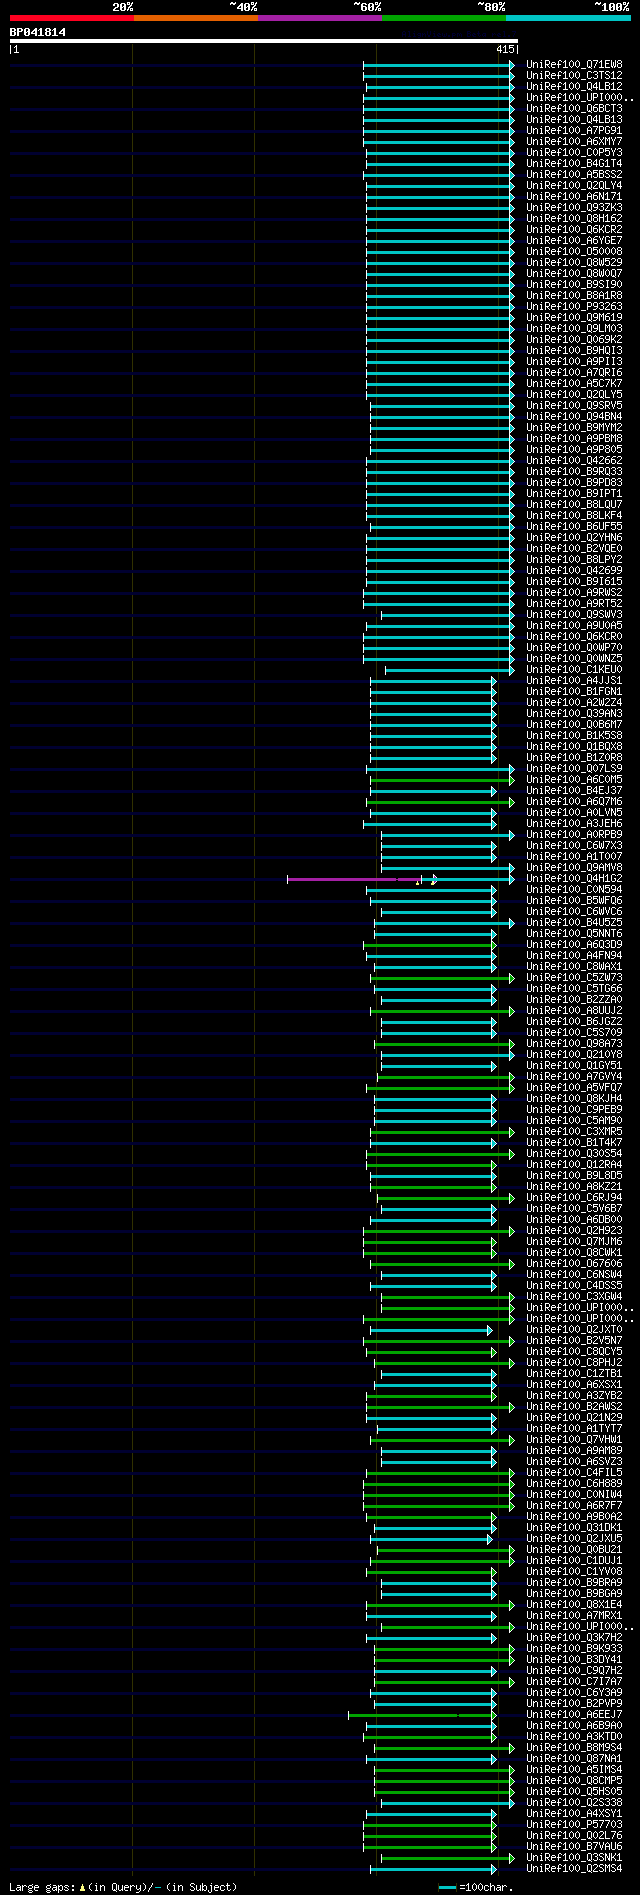Select the label UniRef100_C4FIL5
The image size is (640, 1895).
tap(574, 1472)
